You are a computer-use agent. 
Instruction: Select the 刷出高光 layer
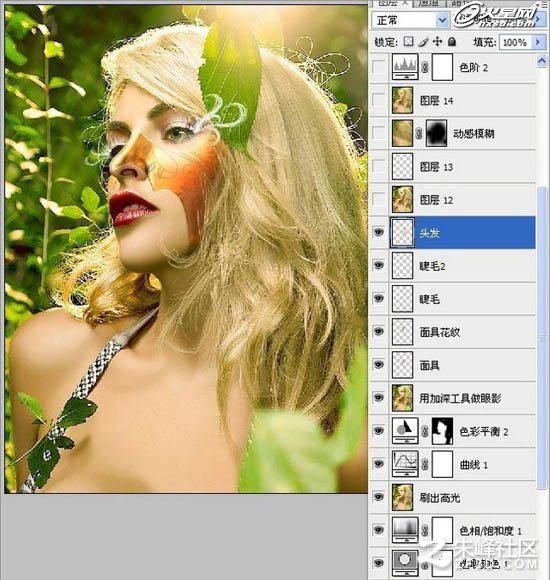[x=462, y=497]
